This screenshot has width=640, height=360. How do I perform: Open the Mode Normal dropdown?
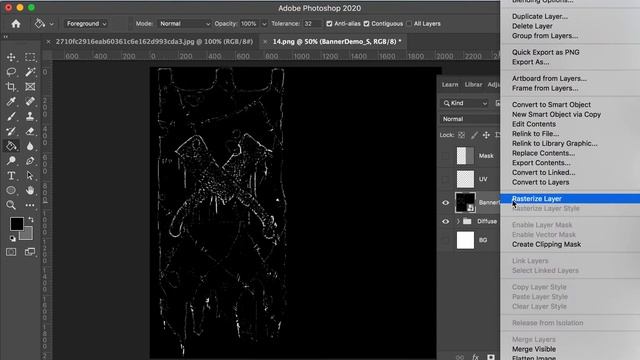pyautogui.click(x=184, y=24)
